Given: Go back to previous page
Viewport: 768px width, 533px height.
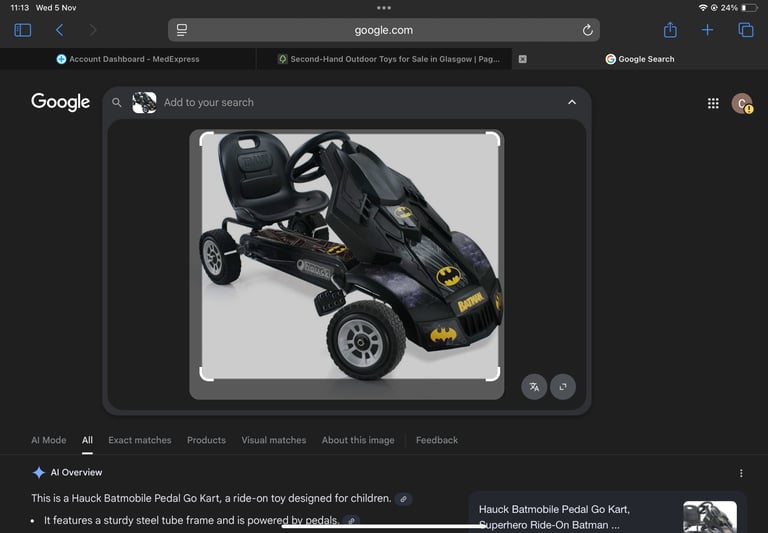Looking at the screenshot, I should tap(59, 30).
